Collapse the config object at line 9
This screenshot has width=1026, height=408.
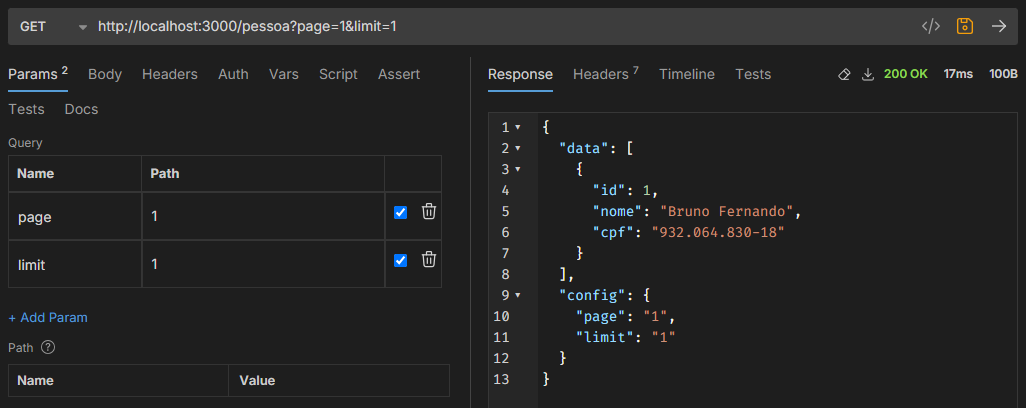tap(518, 295)
